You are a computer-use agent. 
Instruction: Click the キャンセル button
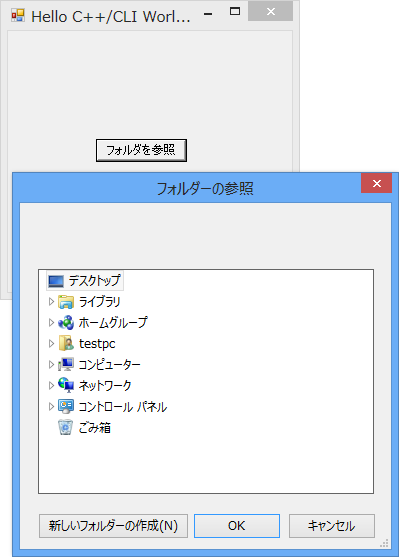click(x=331, y=526)
